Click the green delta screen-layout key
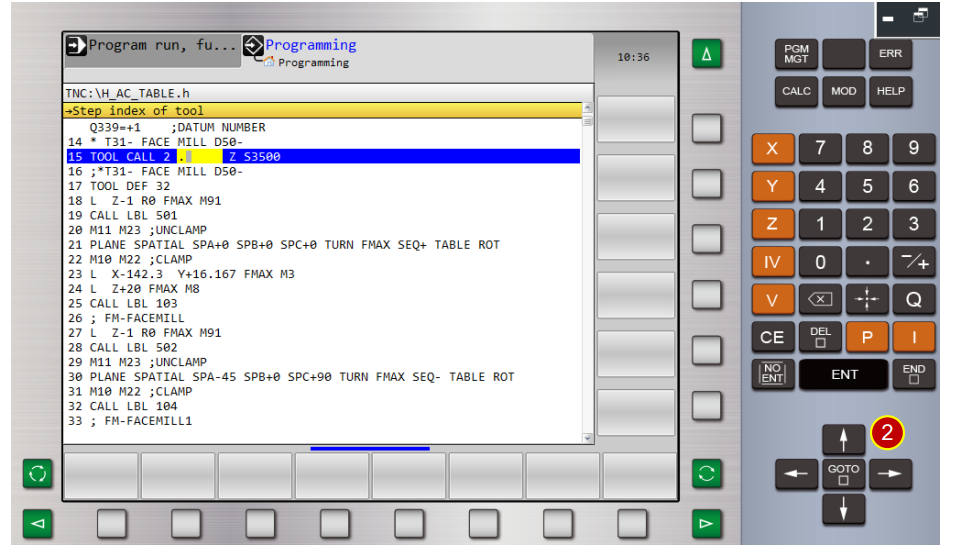The width and height of the screenshot is (960, 554). pos(707,54)
